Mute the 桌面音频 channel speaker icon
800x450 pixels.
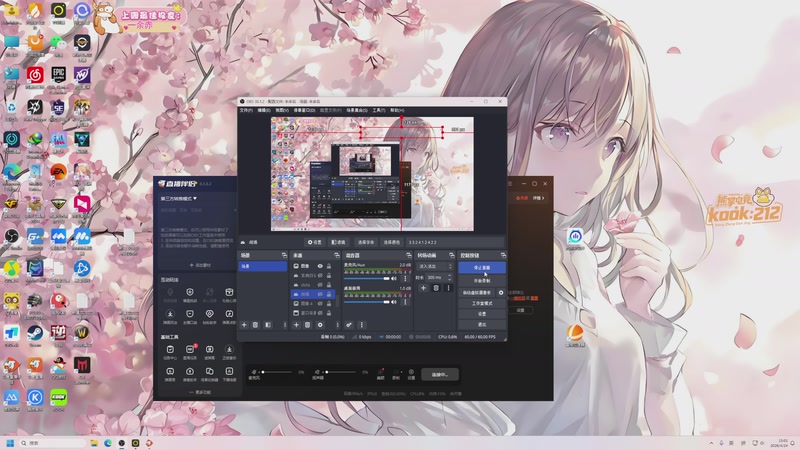[394, 302]
